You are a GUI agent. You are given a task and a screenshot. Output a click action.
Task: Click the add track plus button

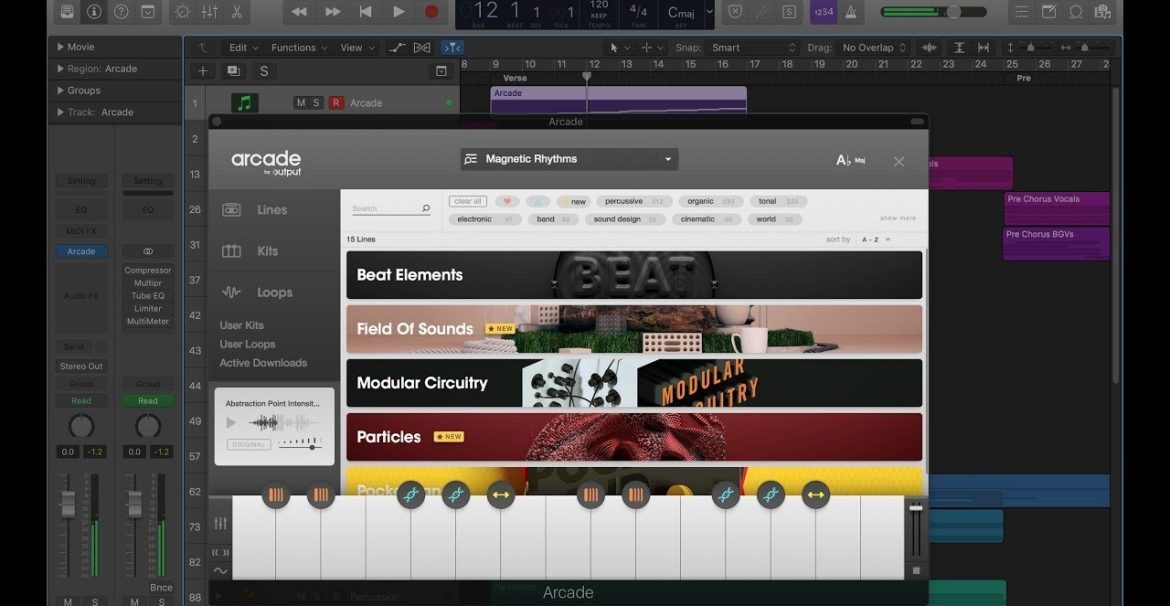pos(202,71)
